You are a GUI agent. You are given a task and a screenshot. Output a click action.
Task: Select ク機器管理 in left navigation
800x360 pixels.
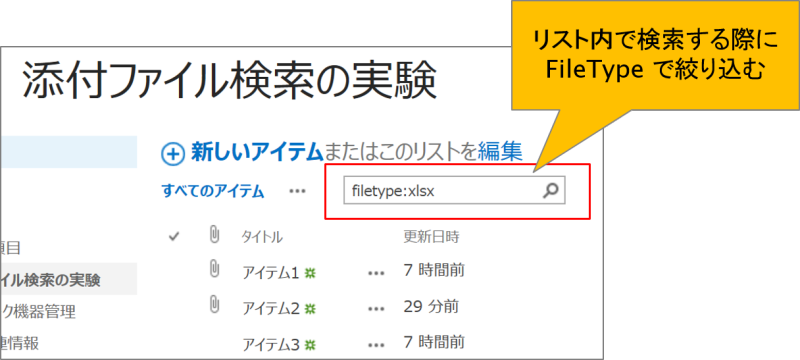coord(38,311)
